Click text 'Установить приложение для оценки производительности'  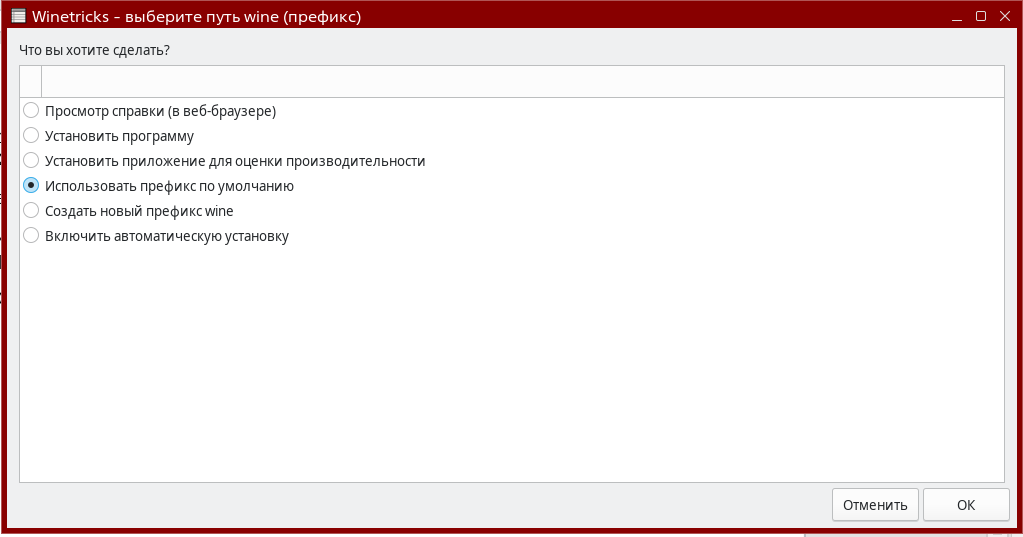click(235, 161)
